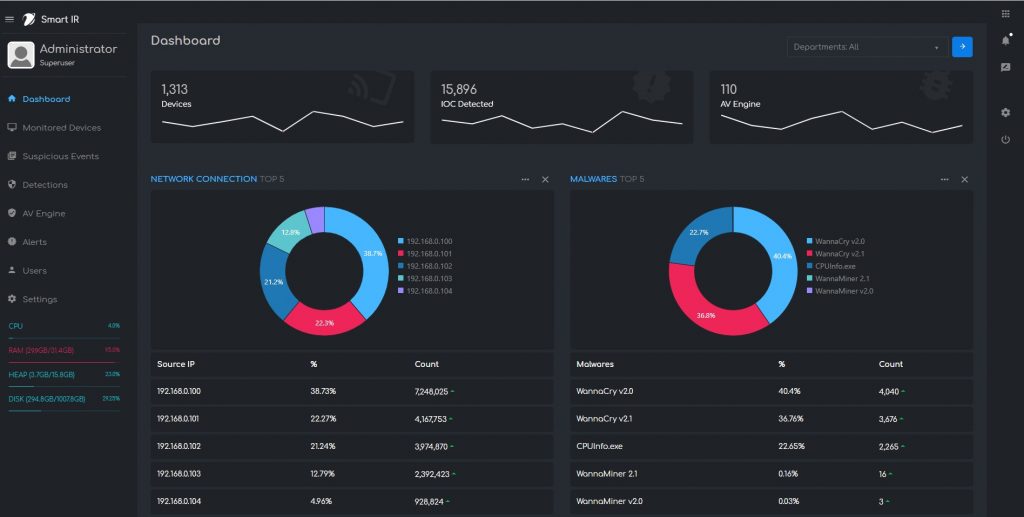Toggle the hamburger sidebar menu
1024x517 pixels.
click(10, 19)
